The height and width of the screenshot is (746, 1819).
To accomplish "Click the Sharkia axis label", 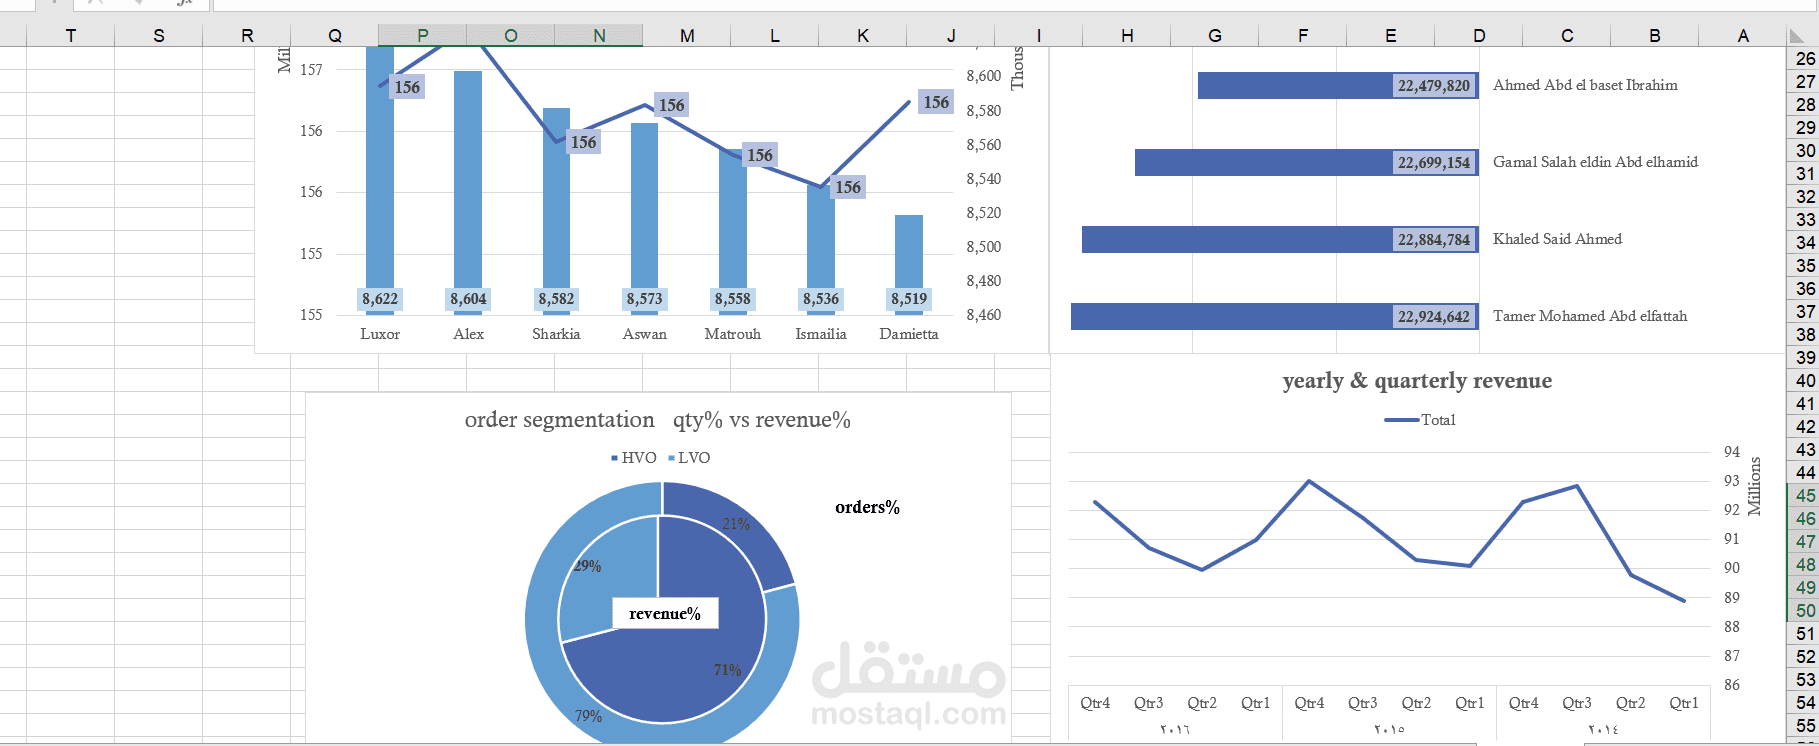I will click(x=556, y=334).
